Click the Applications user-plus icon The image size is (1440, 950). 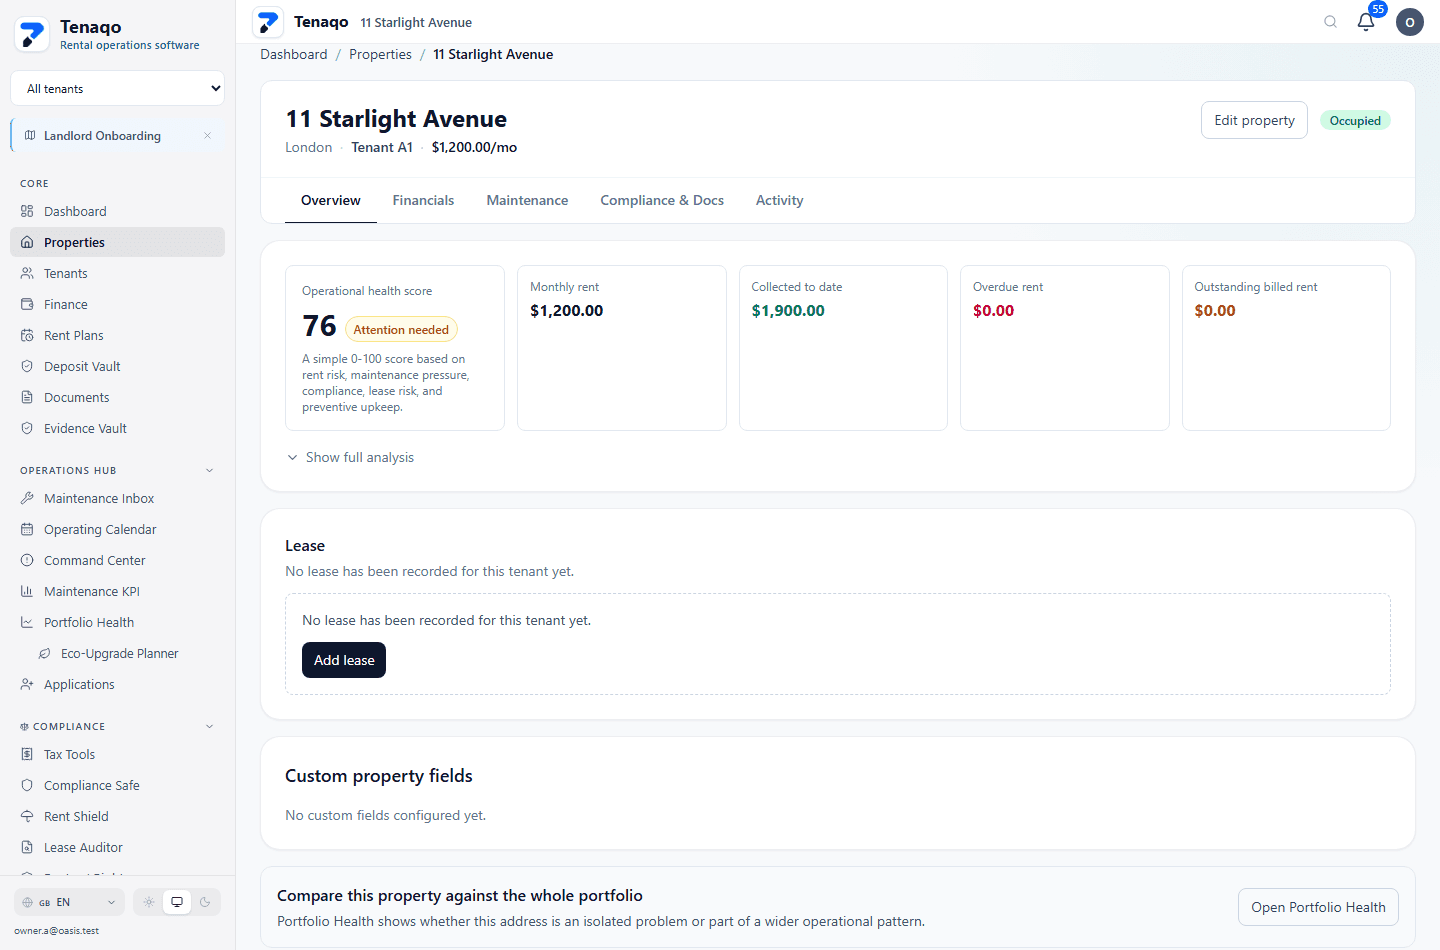[27, 684]
